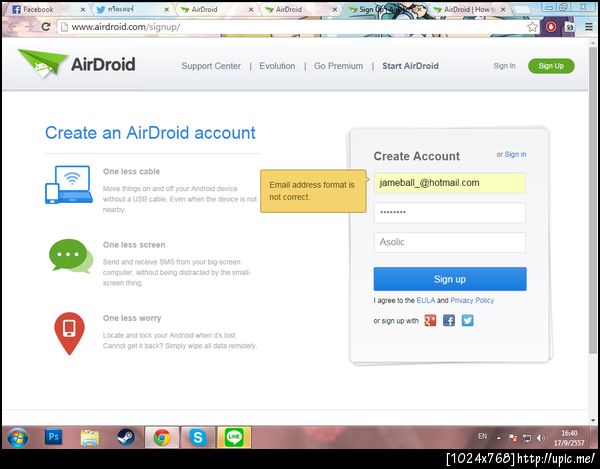The width and height of the screenshot is (600, 469).
Task: Click 'One less screen' heading text
Action: (134, 245)
